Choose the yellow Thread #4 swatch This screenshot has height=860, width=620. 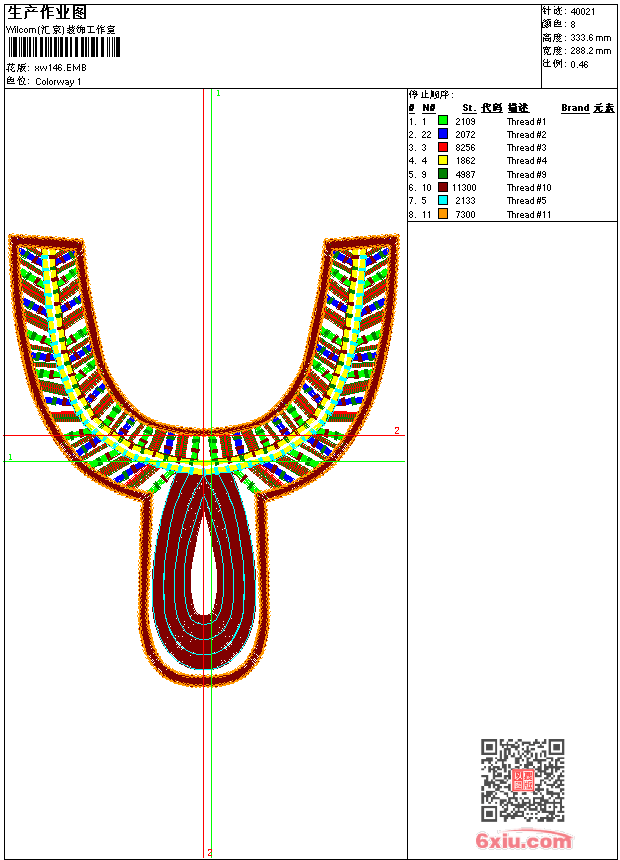click(443, 161)
